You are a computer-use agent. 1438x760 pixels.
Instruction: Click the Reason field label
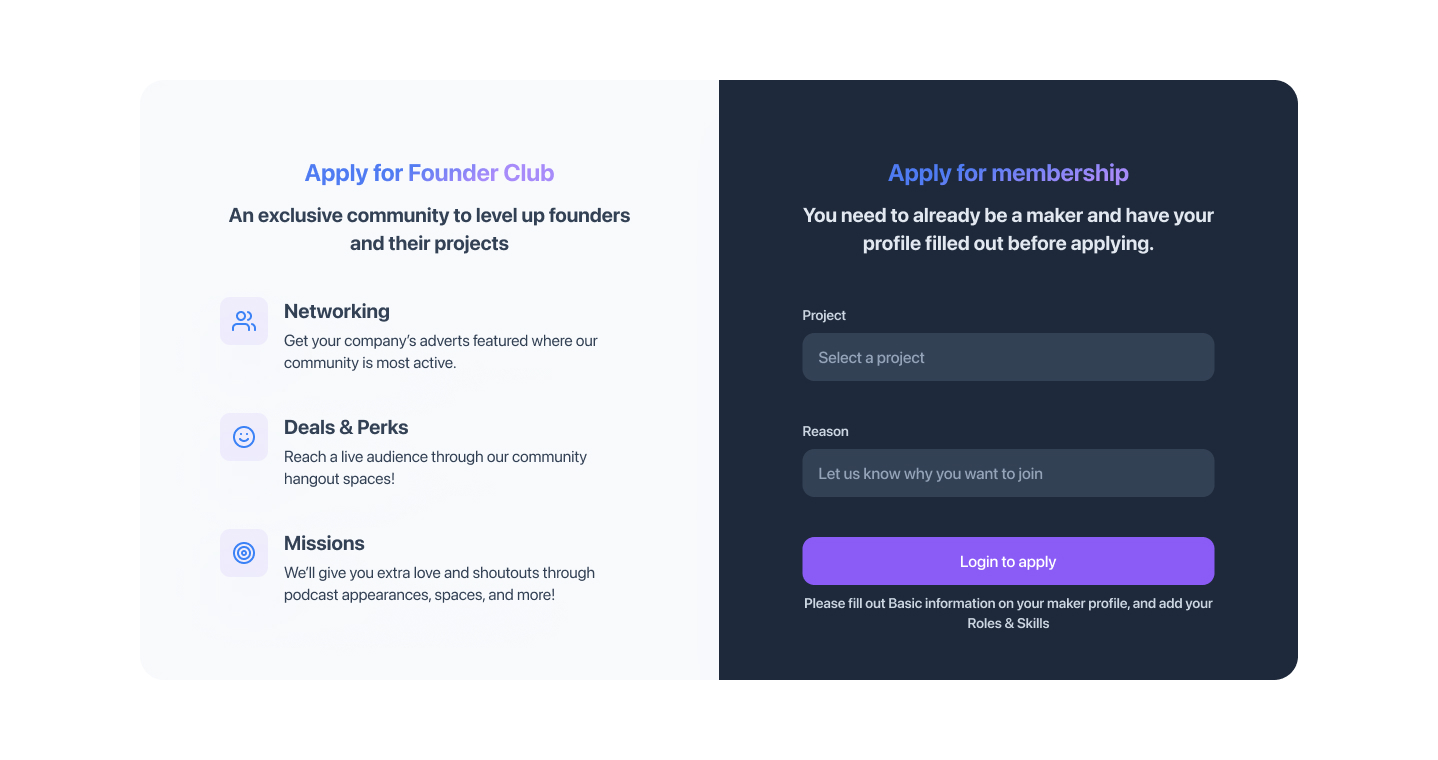pyautogui.click(x=825, y=431)
